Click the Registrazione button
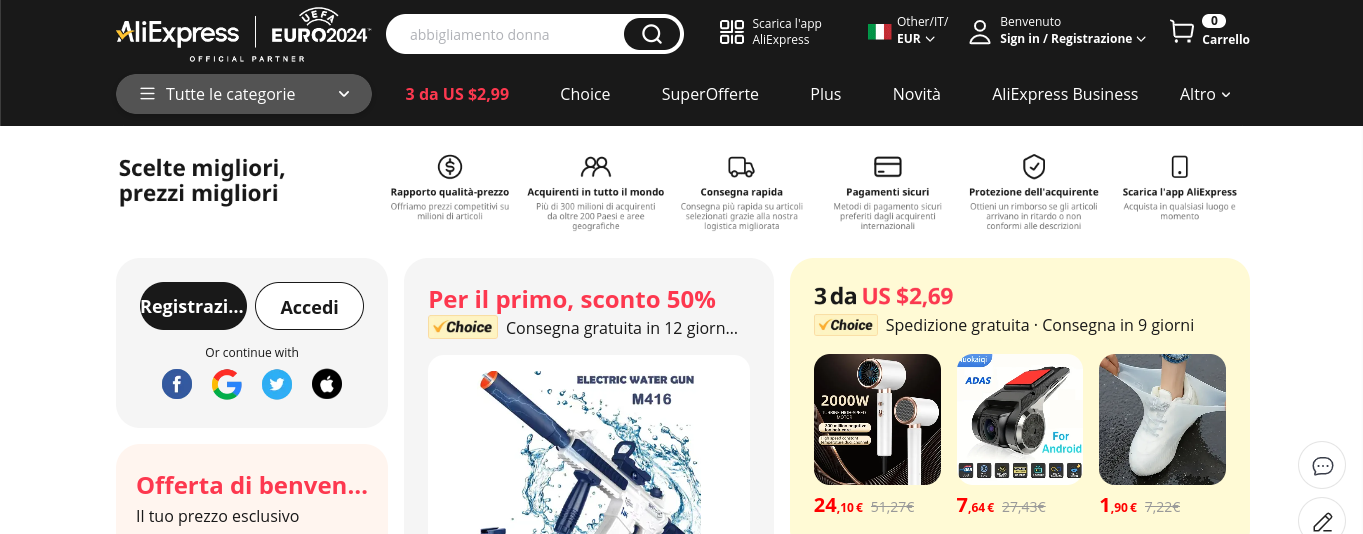Viewport: 1363px width, 534px height. tap(193, 306)
